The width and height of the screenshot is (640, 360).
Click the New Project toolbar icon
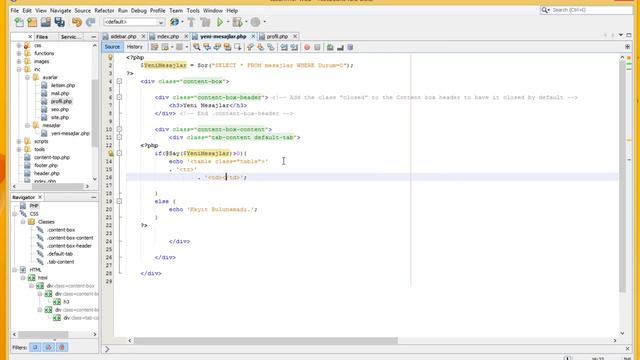[x=32, y=22]
